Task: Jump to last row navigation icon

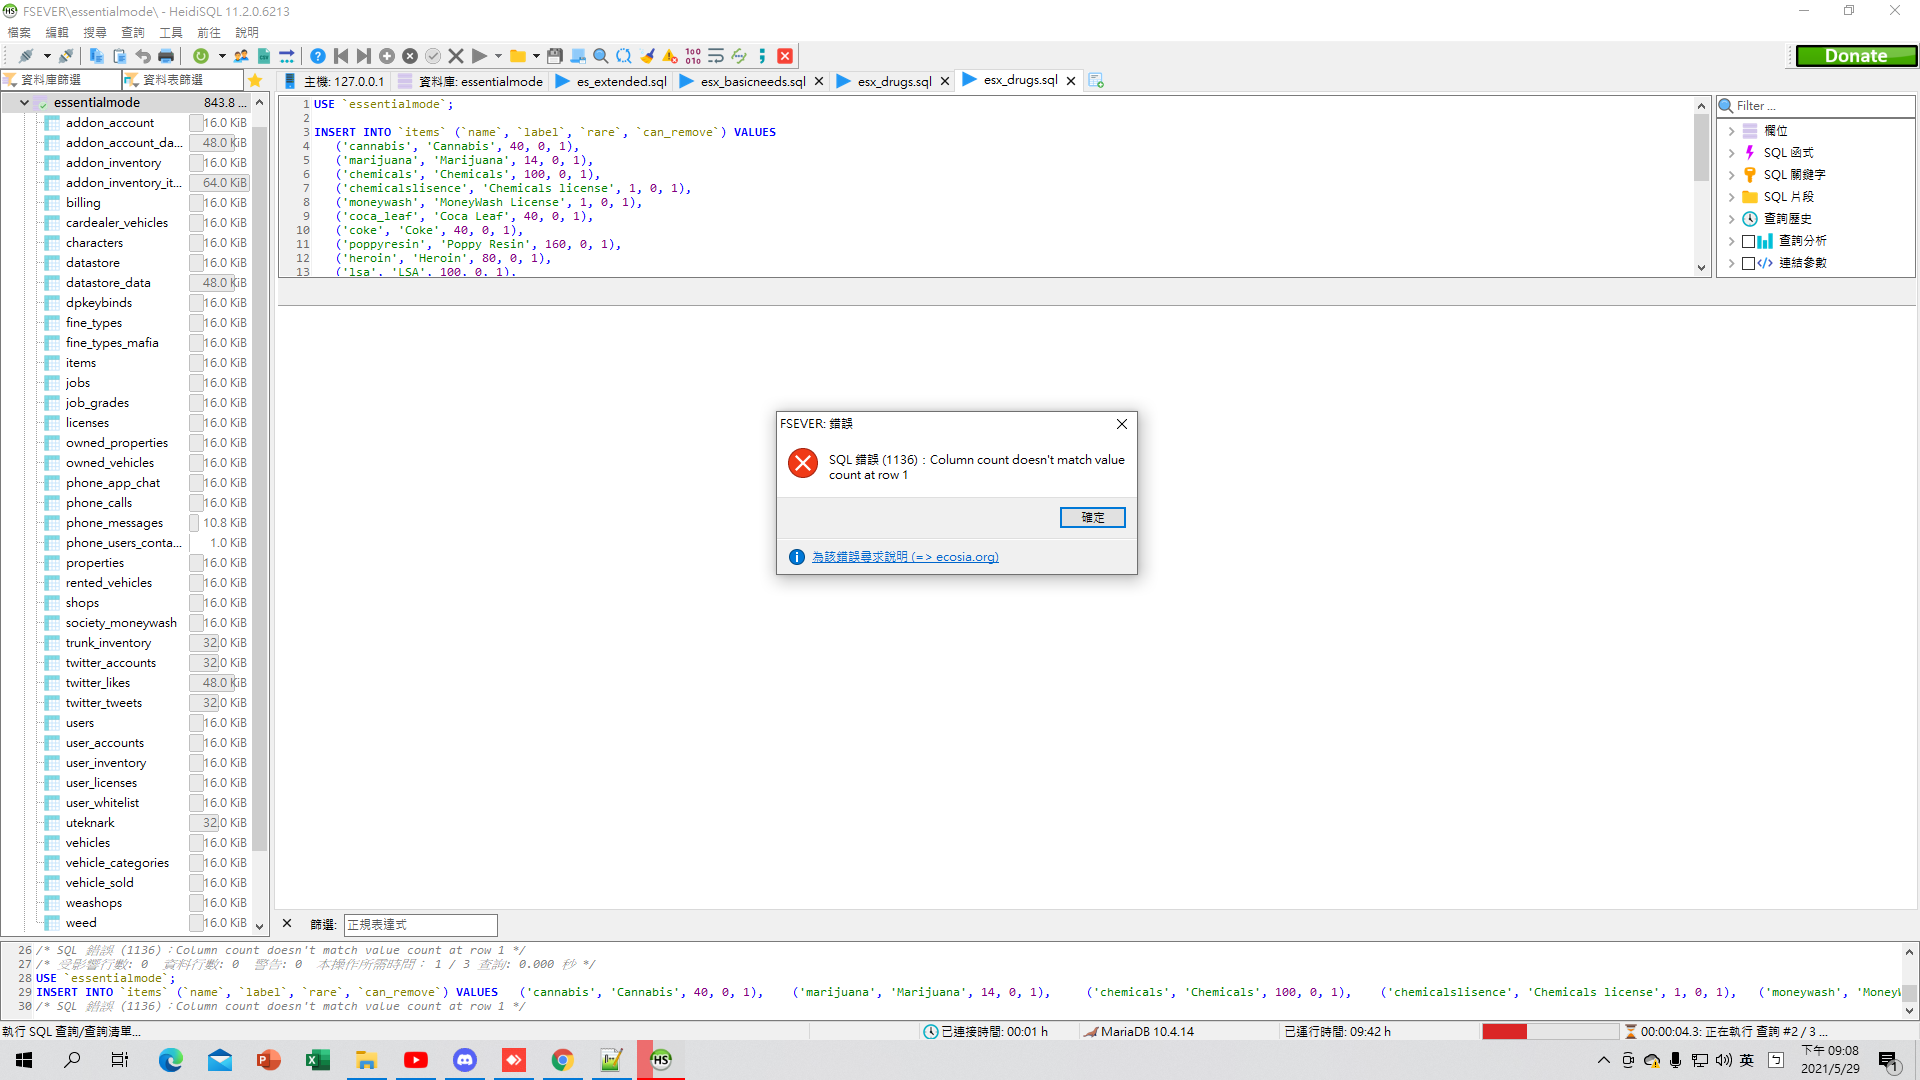Action: click(364, 56)
